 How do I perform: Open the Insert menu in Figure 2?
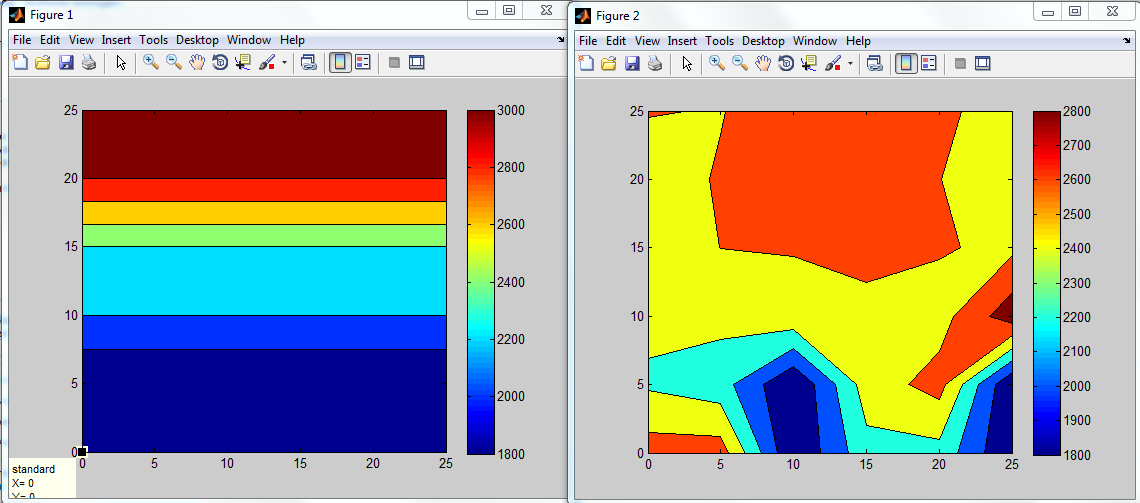coord(682,41)
